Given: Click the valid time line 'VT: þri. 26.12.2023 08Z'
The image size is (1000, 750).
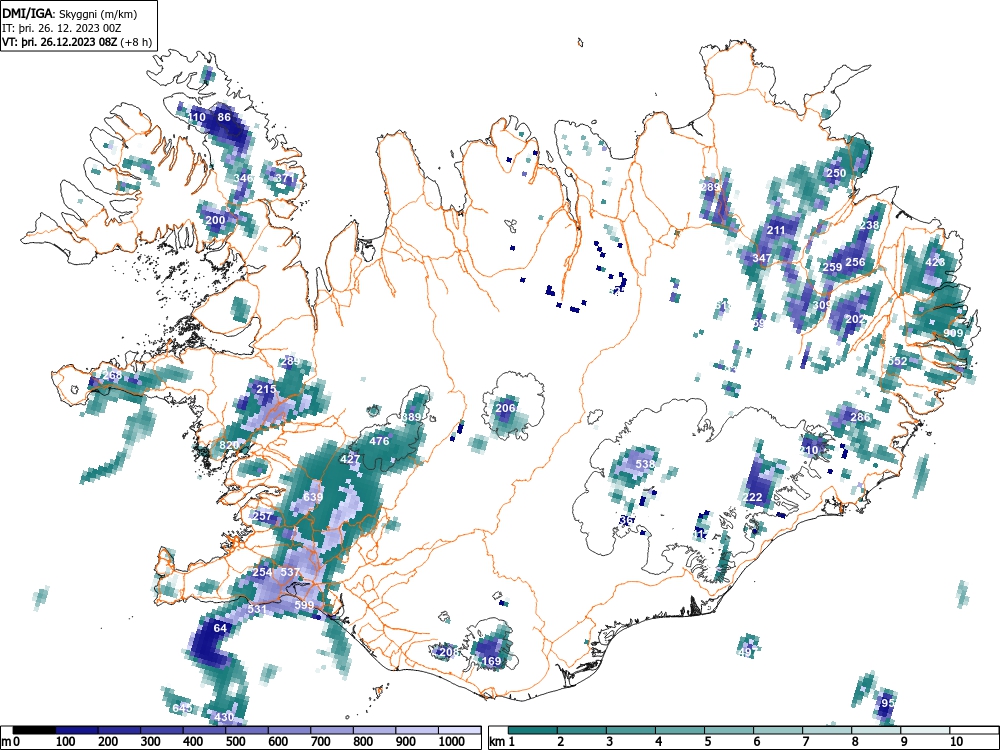Looking at the screenshot, I should (x=59, y=42).
